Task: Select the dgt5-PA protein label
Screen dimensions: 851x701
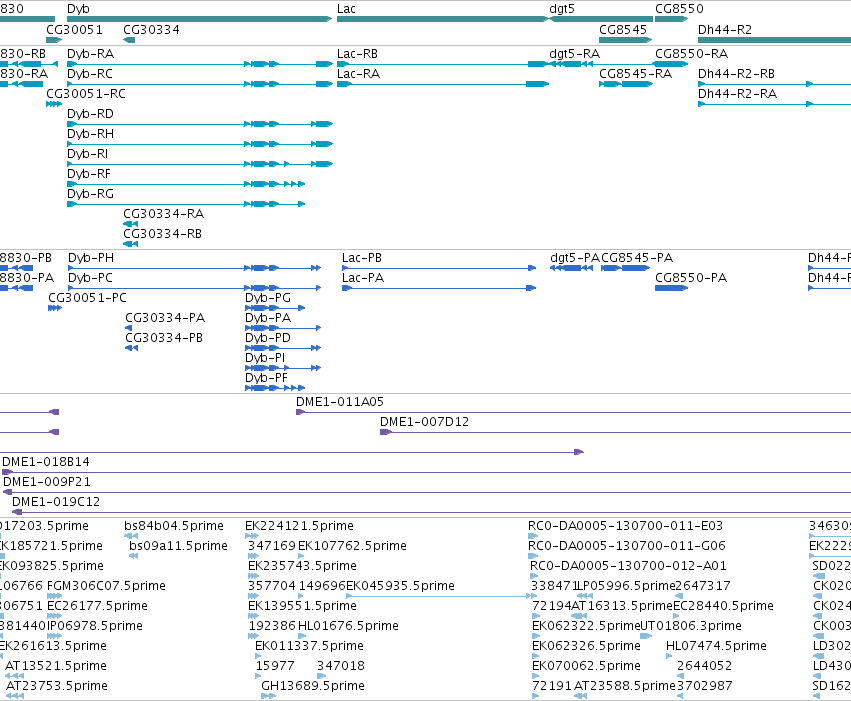Action: [x=575, y=258]
